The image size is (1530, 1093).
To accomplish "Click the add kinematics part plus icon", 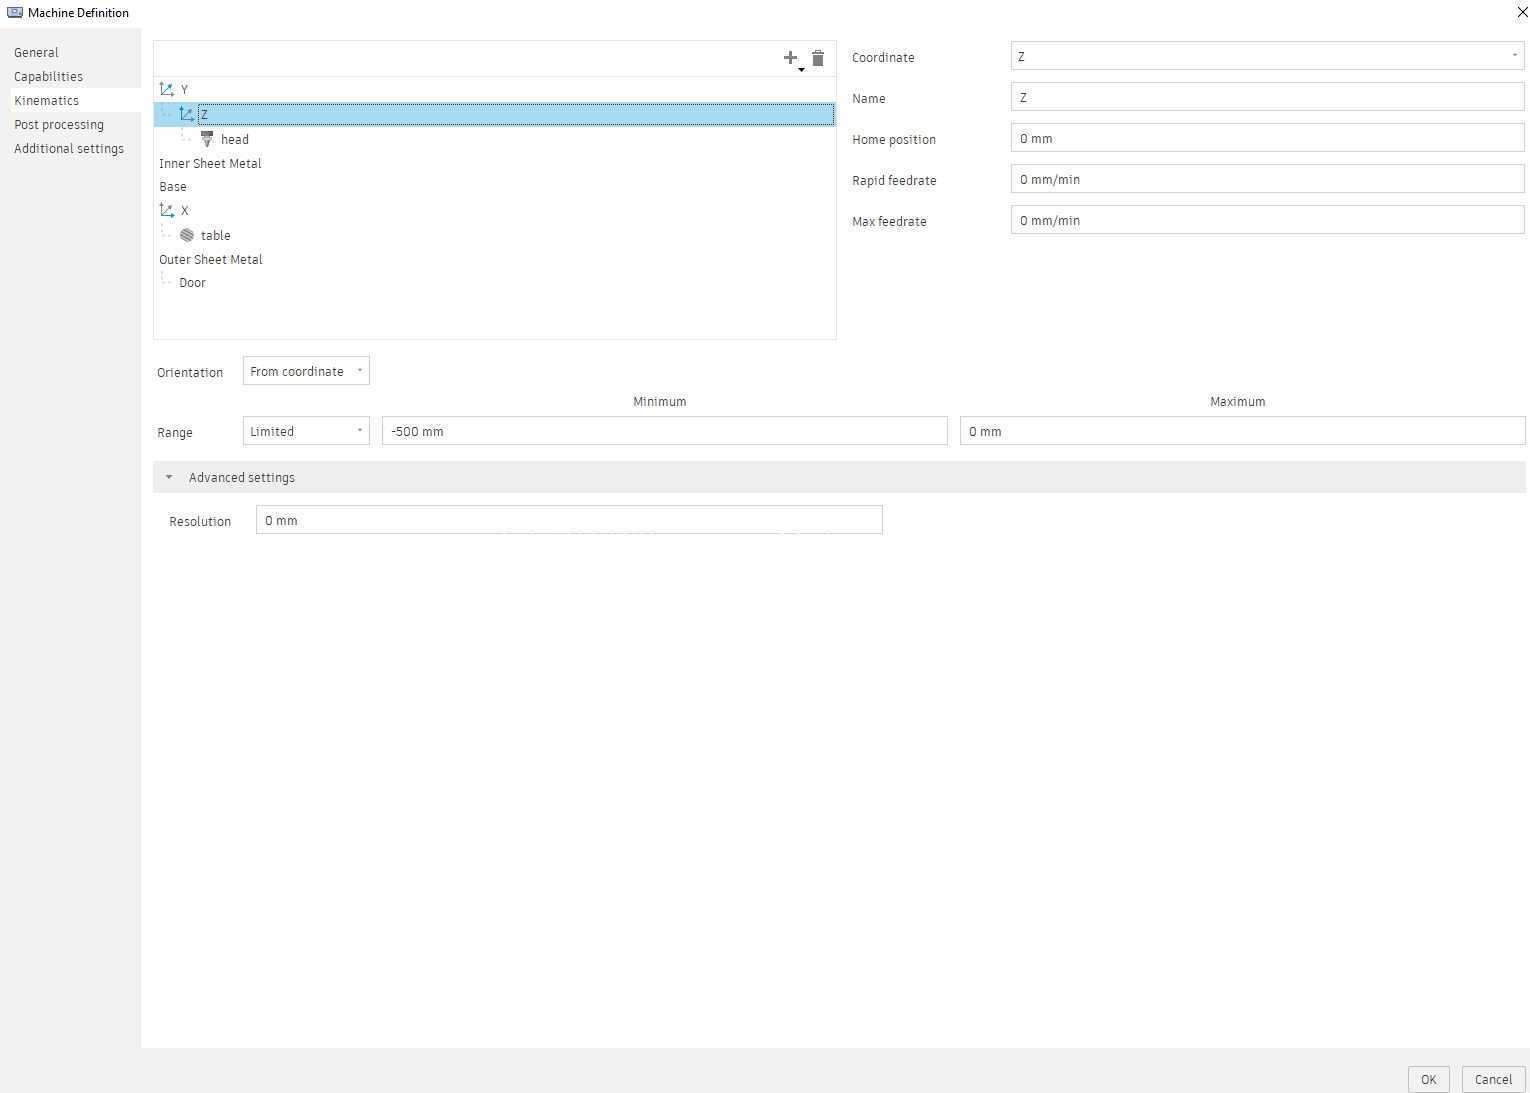I will [x=791, y=58].
